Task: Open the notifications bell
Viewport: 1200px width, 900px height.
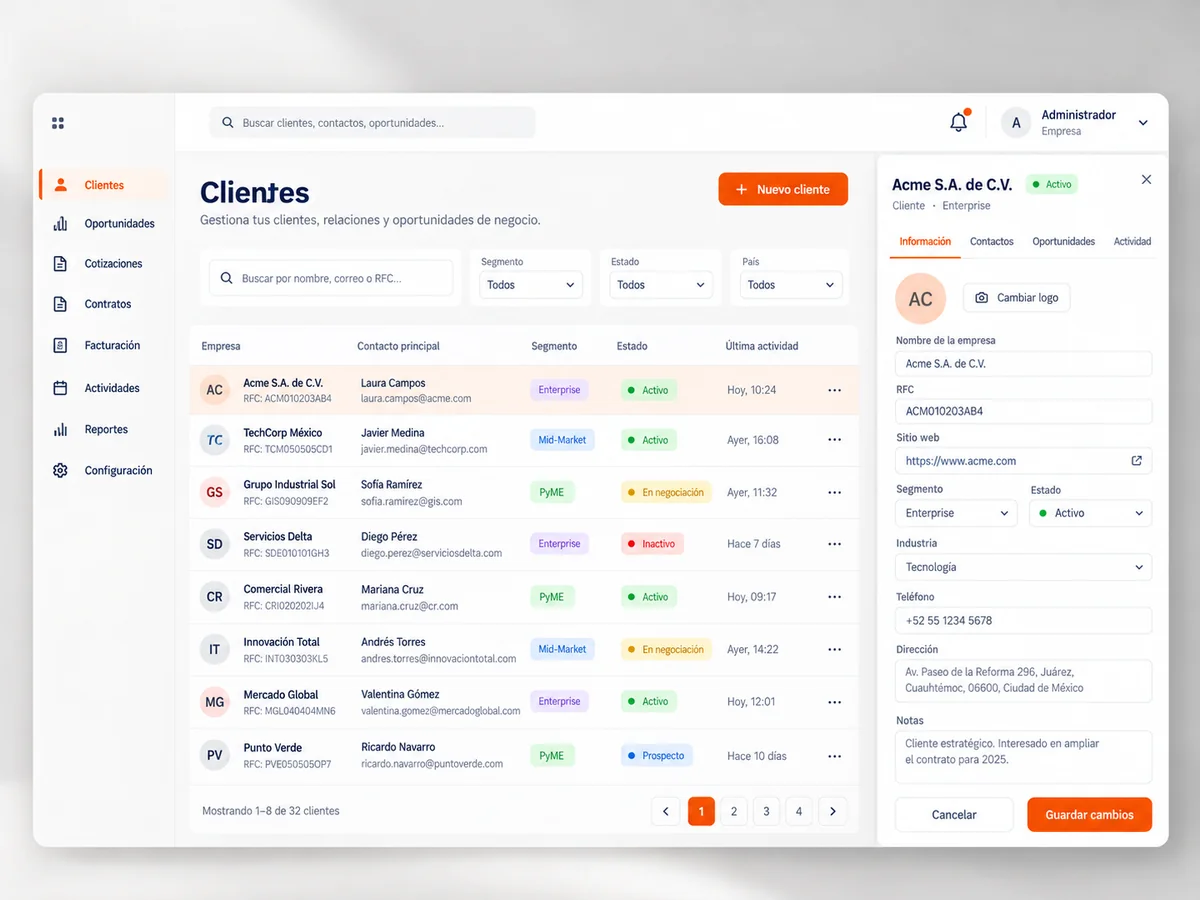Action: (x=959, y=122)
